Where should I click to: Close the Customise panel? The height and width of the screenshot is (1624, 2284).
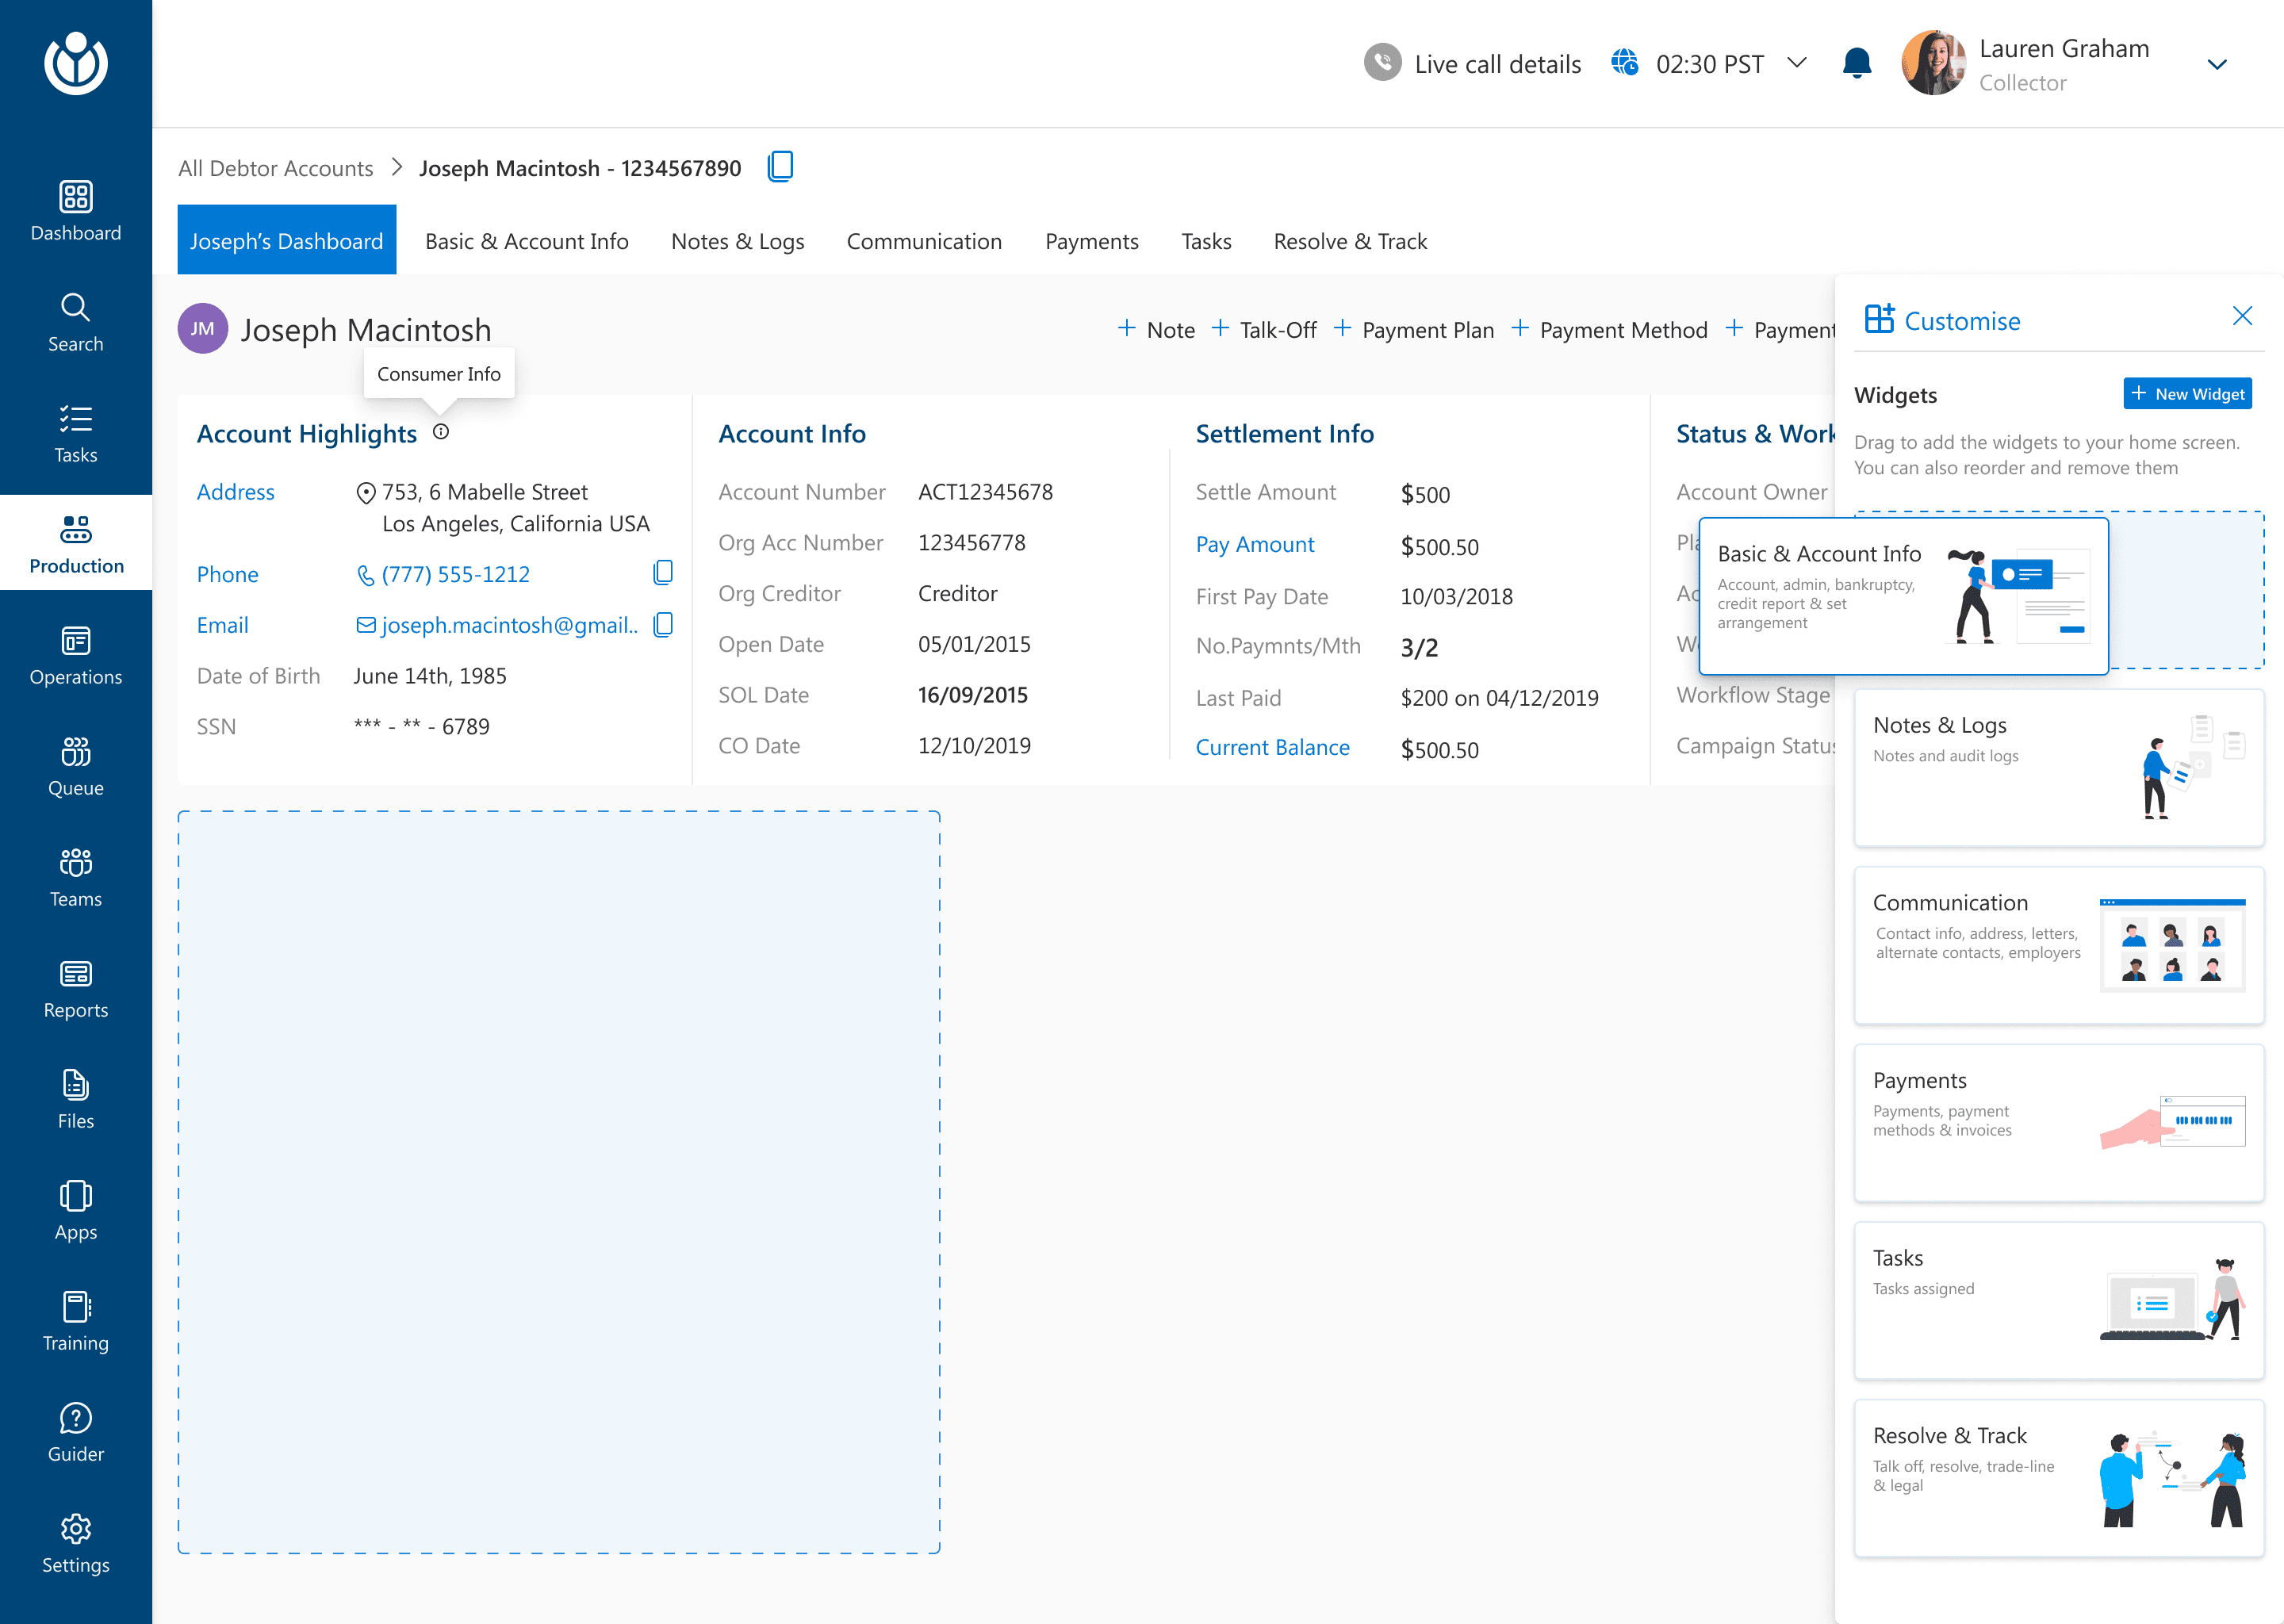point(2242,317)
